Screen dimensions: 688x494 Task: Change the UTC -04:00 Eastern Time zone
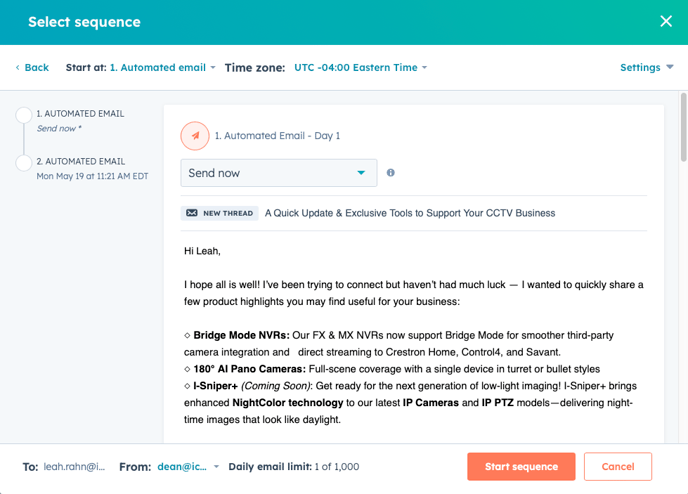[x=360, y=67]
